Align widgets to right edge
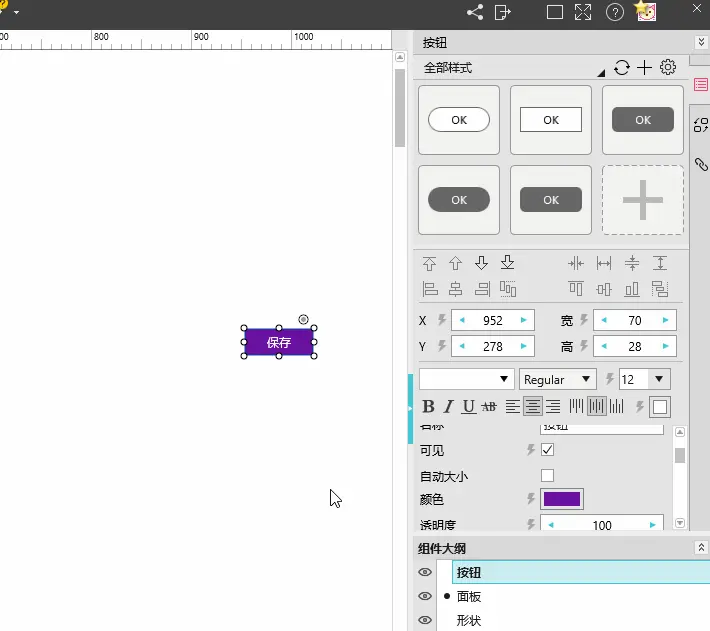This screenshot has height=631, width=710. (x=482, y=289)
